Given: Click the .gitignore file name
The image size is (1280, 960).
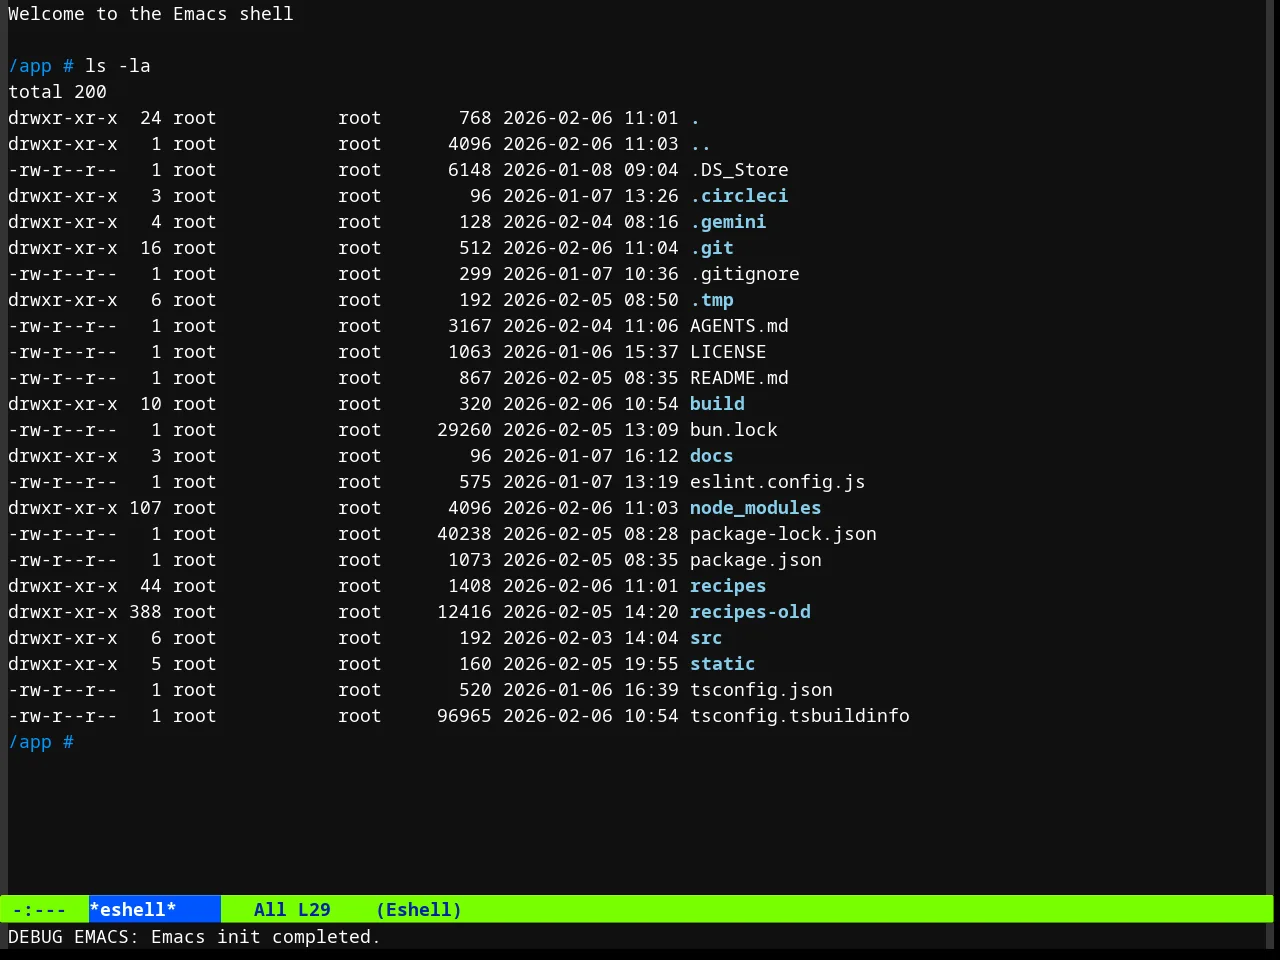Looking at the screenshot, I should tap(745, 273).
